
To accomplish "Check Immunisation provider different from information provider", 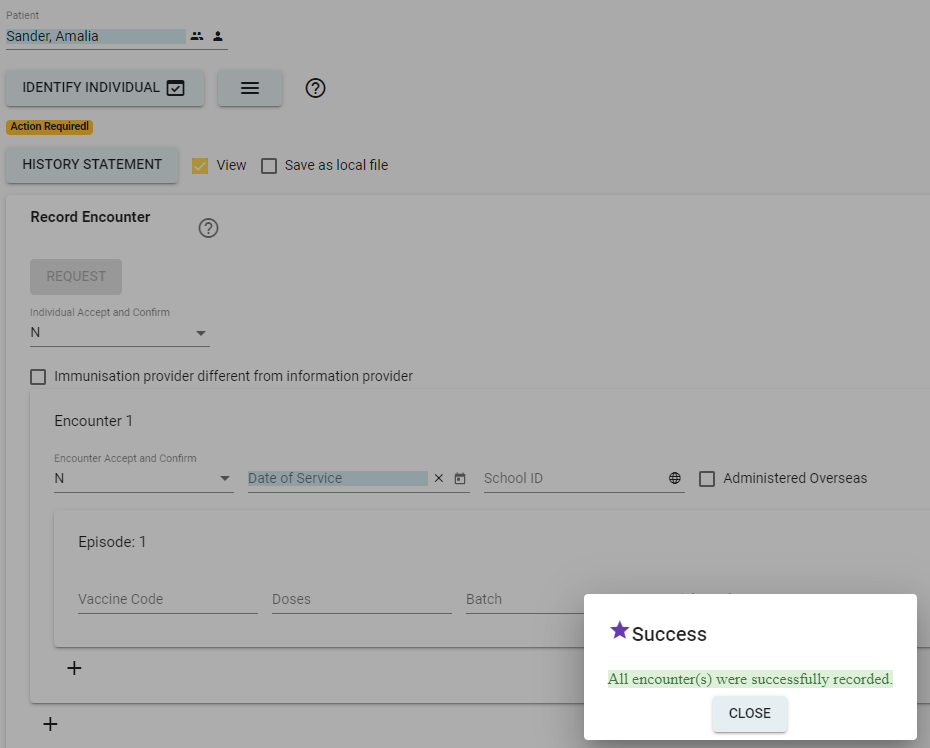I will 38,377.
